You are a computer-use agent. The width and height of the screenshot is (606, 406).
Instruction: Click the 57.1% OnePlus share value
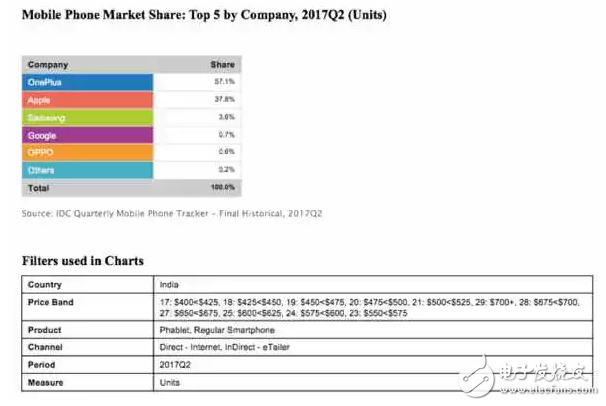225,81
